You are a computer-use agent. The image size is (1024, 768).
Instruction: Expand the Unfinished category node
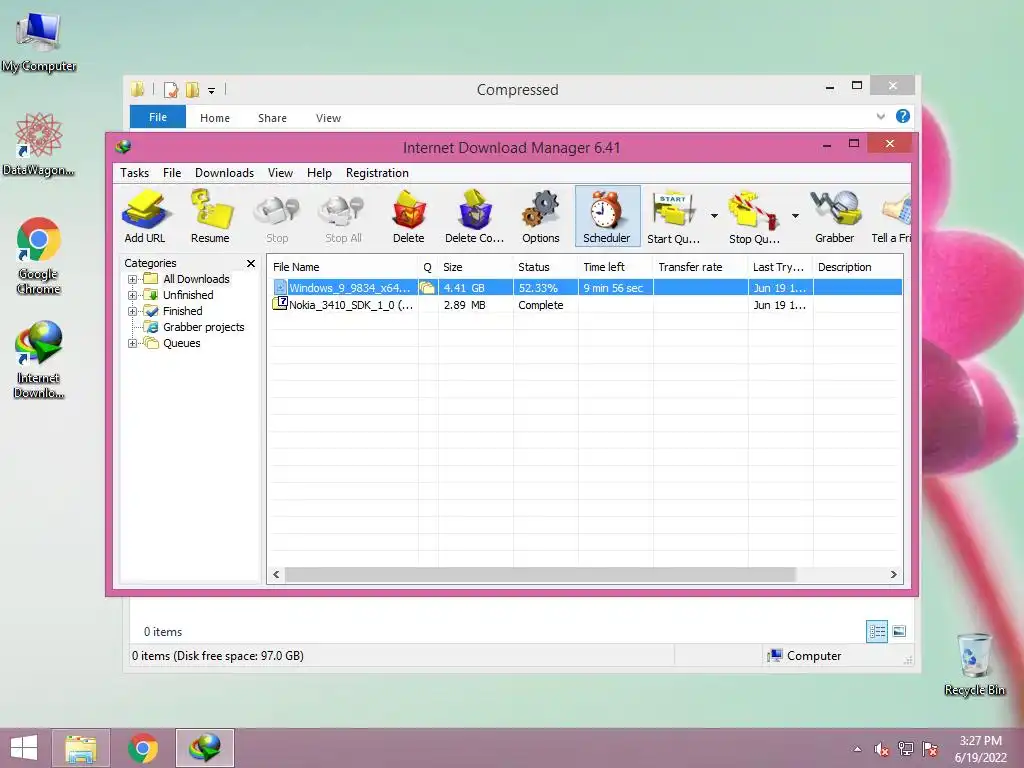point(133,295)
